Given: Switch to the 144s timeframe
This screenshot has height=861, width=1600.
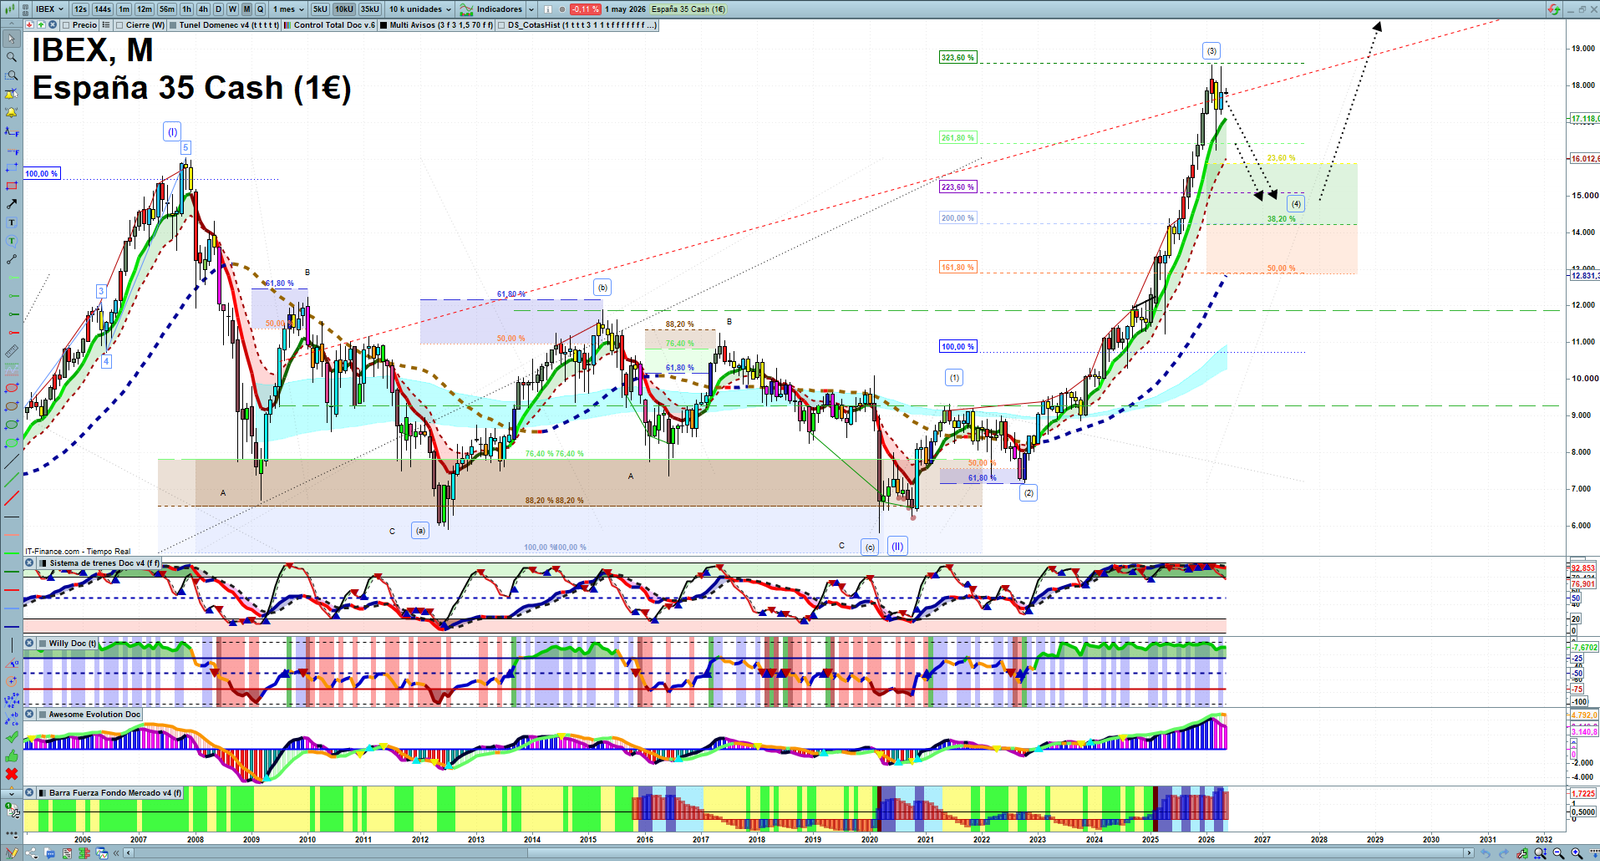Looking at the screenshot, I should [x=102, y=9].
